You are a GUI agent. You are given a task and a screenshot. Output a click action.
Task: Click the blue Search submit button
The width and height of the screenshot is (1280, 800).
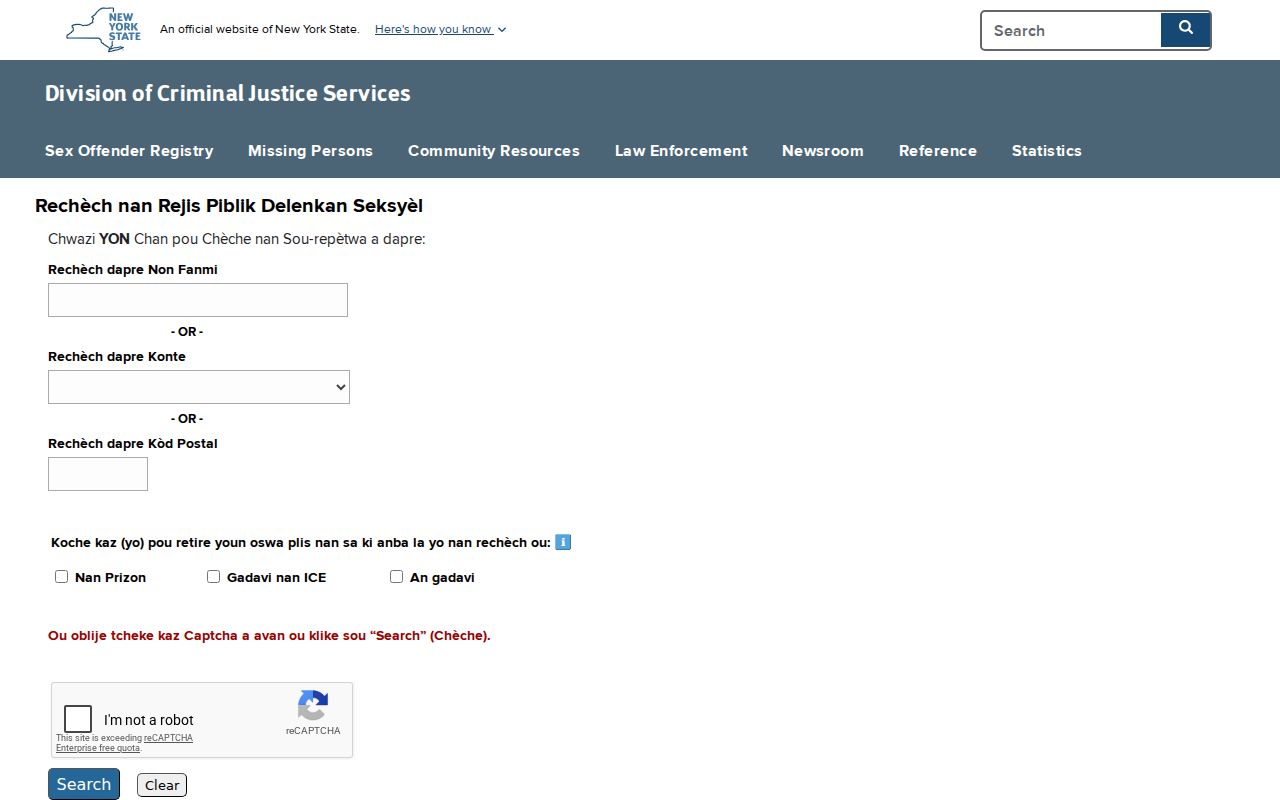click(x=84, y=784)
